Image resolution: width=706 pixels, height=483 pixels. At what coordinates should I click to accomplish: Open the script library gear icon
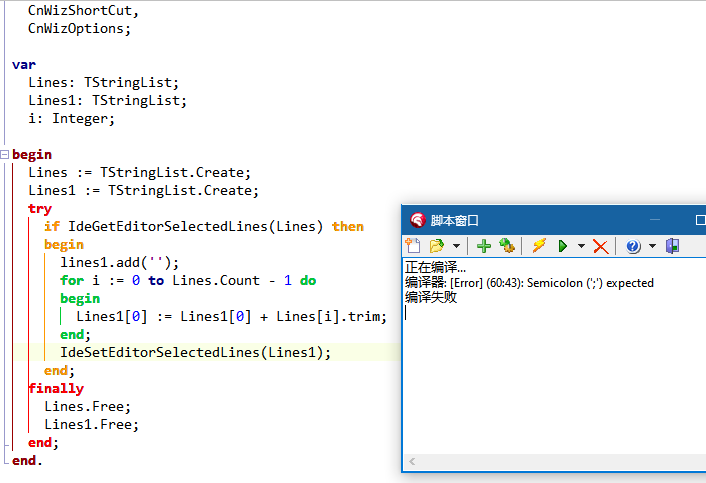pos(506,246)
